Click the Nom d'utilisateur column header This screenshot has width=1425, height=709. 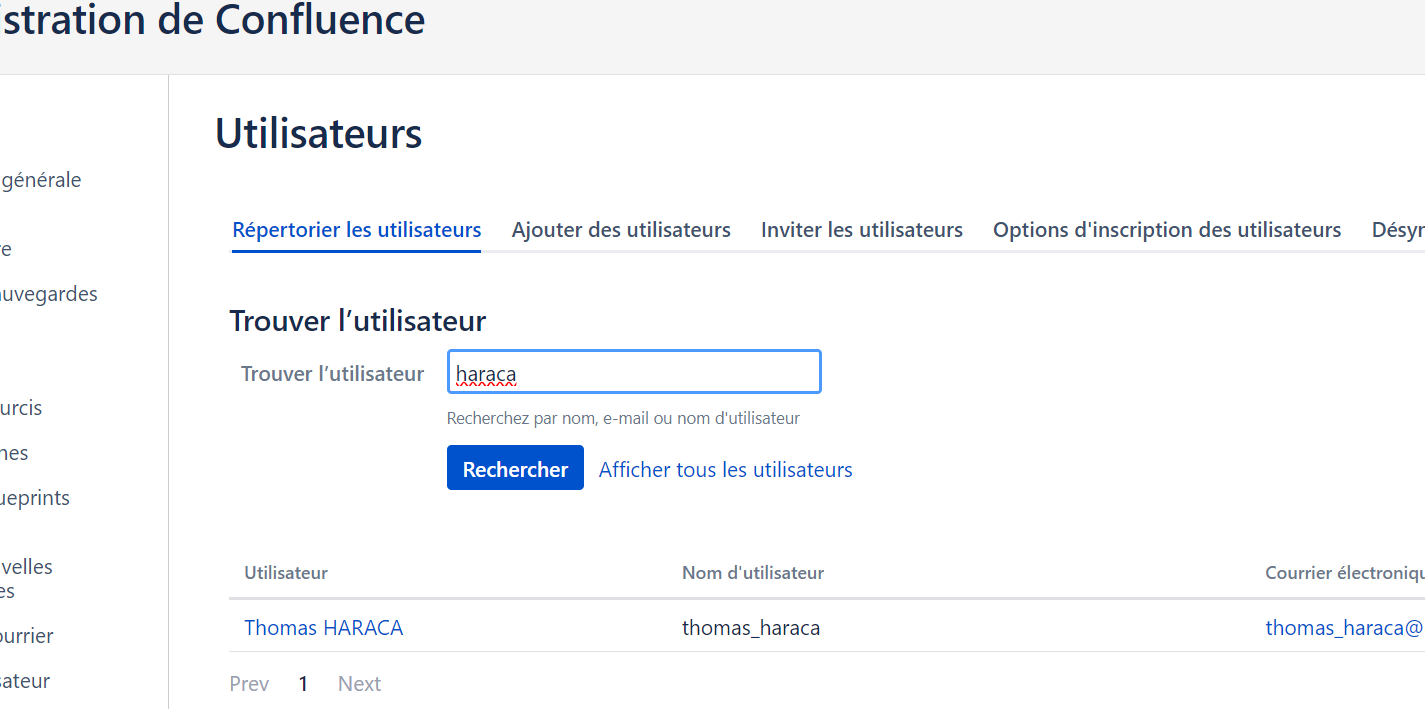tap(753, 573)
